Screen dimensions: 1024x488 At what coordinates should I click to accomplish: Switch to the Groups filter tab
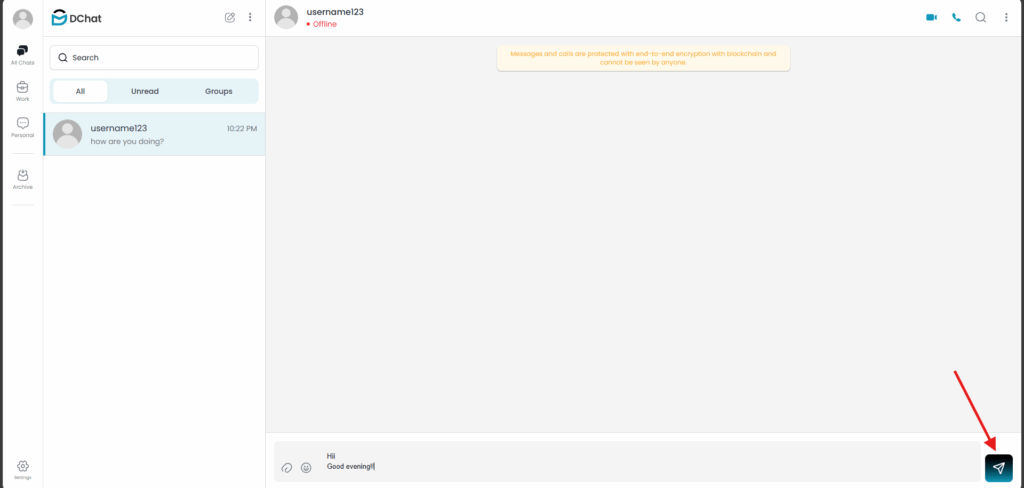[x=219, y=91]
